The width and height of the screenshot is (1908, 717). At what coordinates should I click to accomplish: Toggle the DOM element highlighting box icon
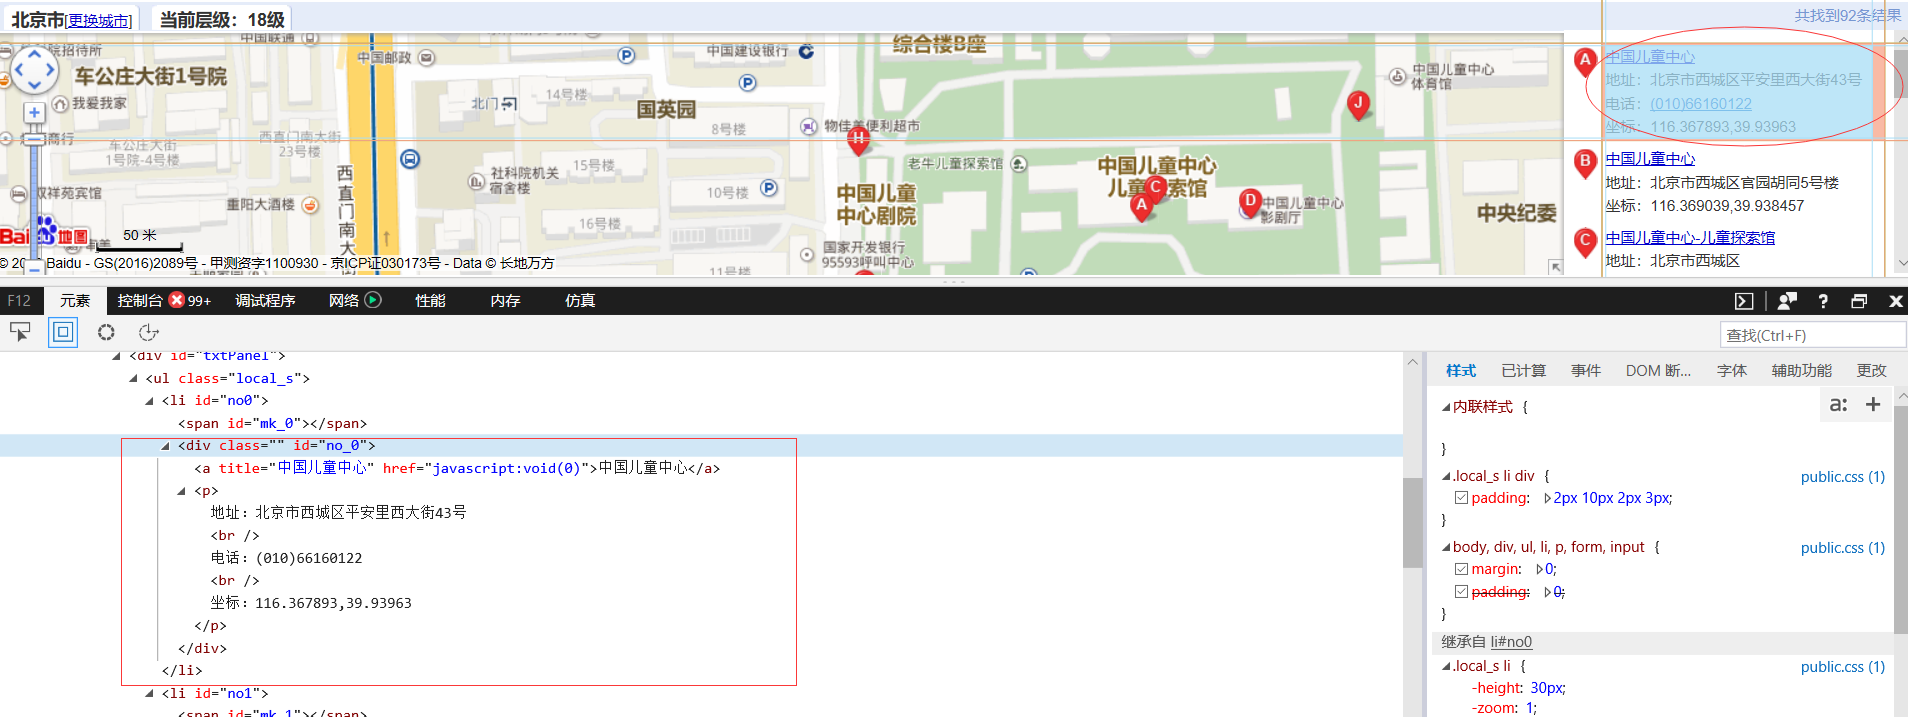coord(63,332)
